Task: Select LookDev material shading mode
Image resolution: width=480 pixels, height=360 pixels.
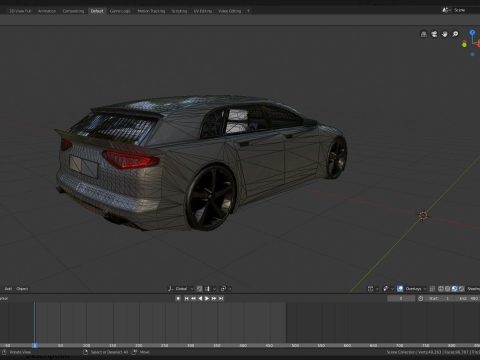Action: pos(455,289)
